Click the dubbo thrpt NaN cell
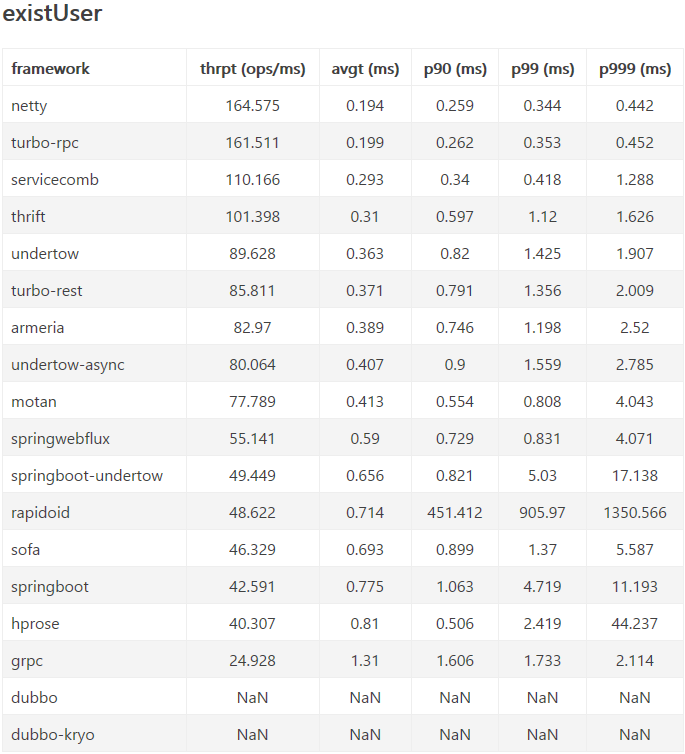 tap(253, 698)
